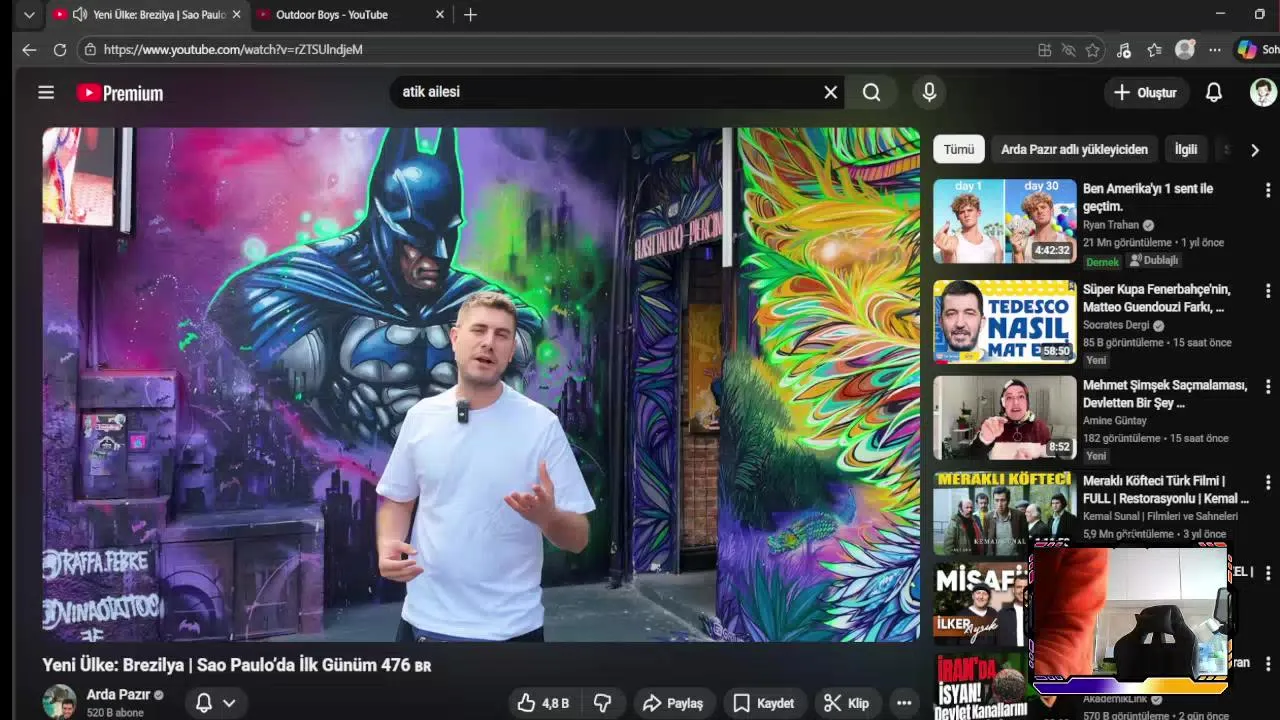Open Arda Pazır channel avatar
Image resolution: width=1280 pixels, height=720 pixels.
59,702
